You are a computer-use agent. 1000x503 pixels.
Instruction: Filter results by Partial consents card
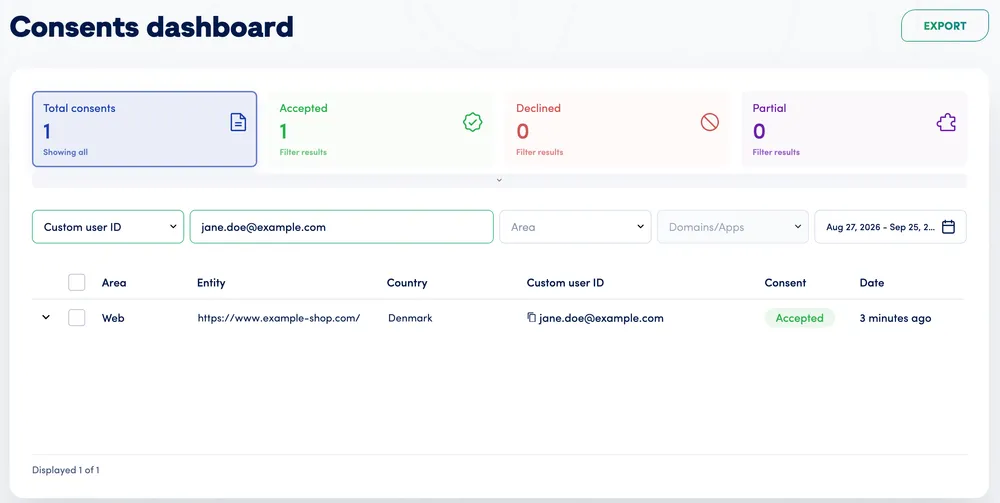pyautogui.click(x=854, y=129)
